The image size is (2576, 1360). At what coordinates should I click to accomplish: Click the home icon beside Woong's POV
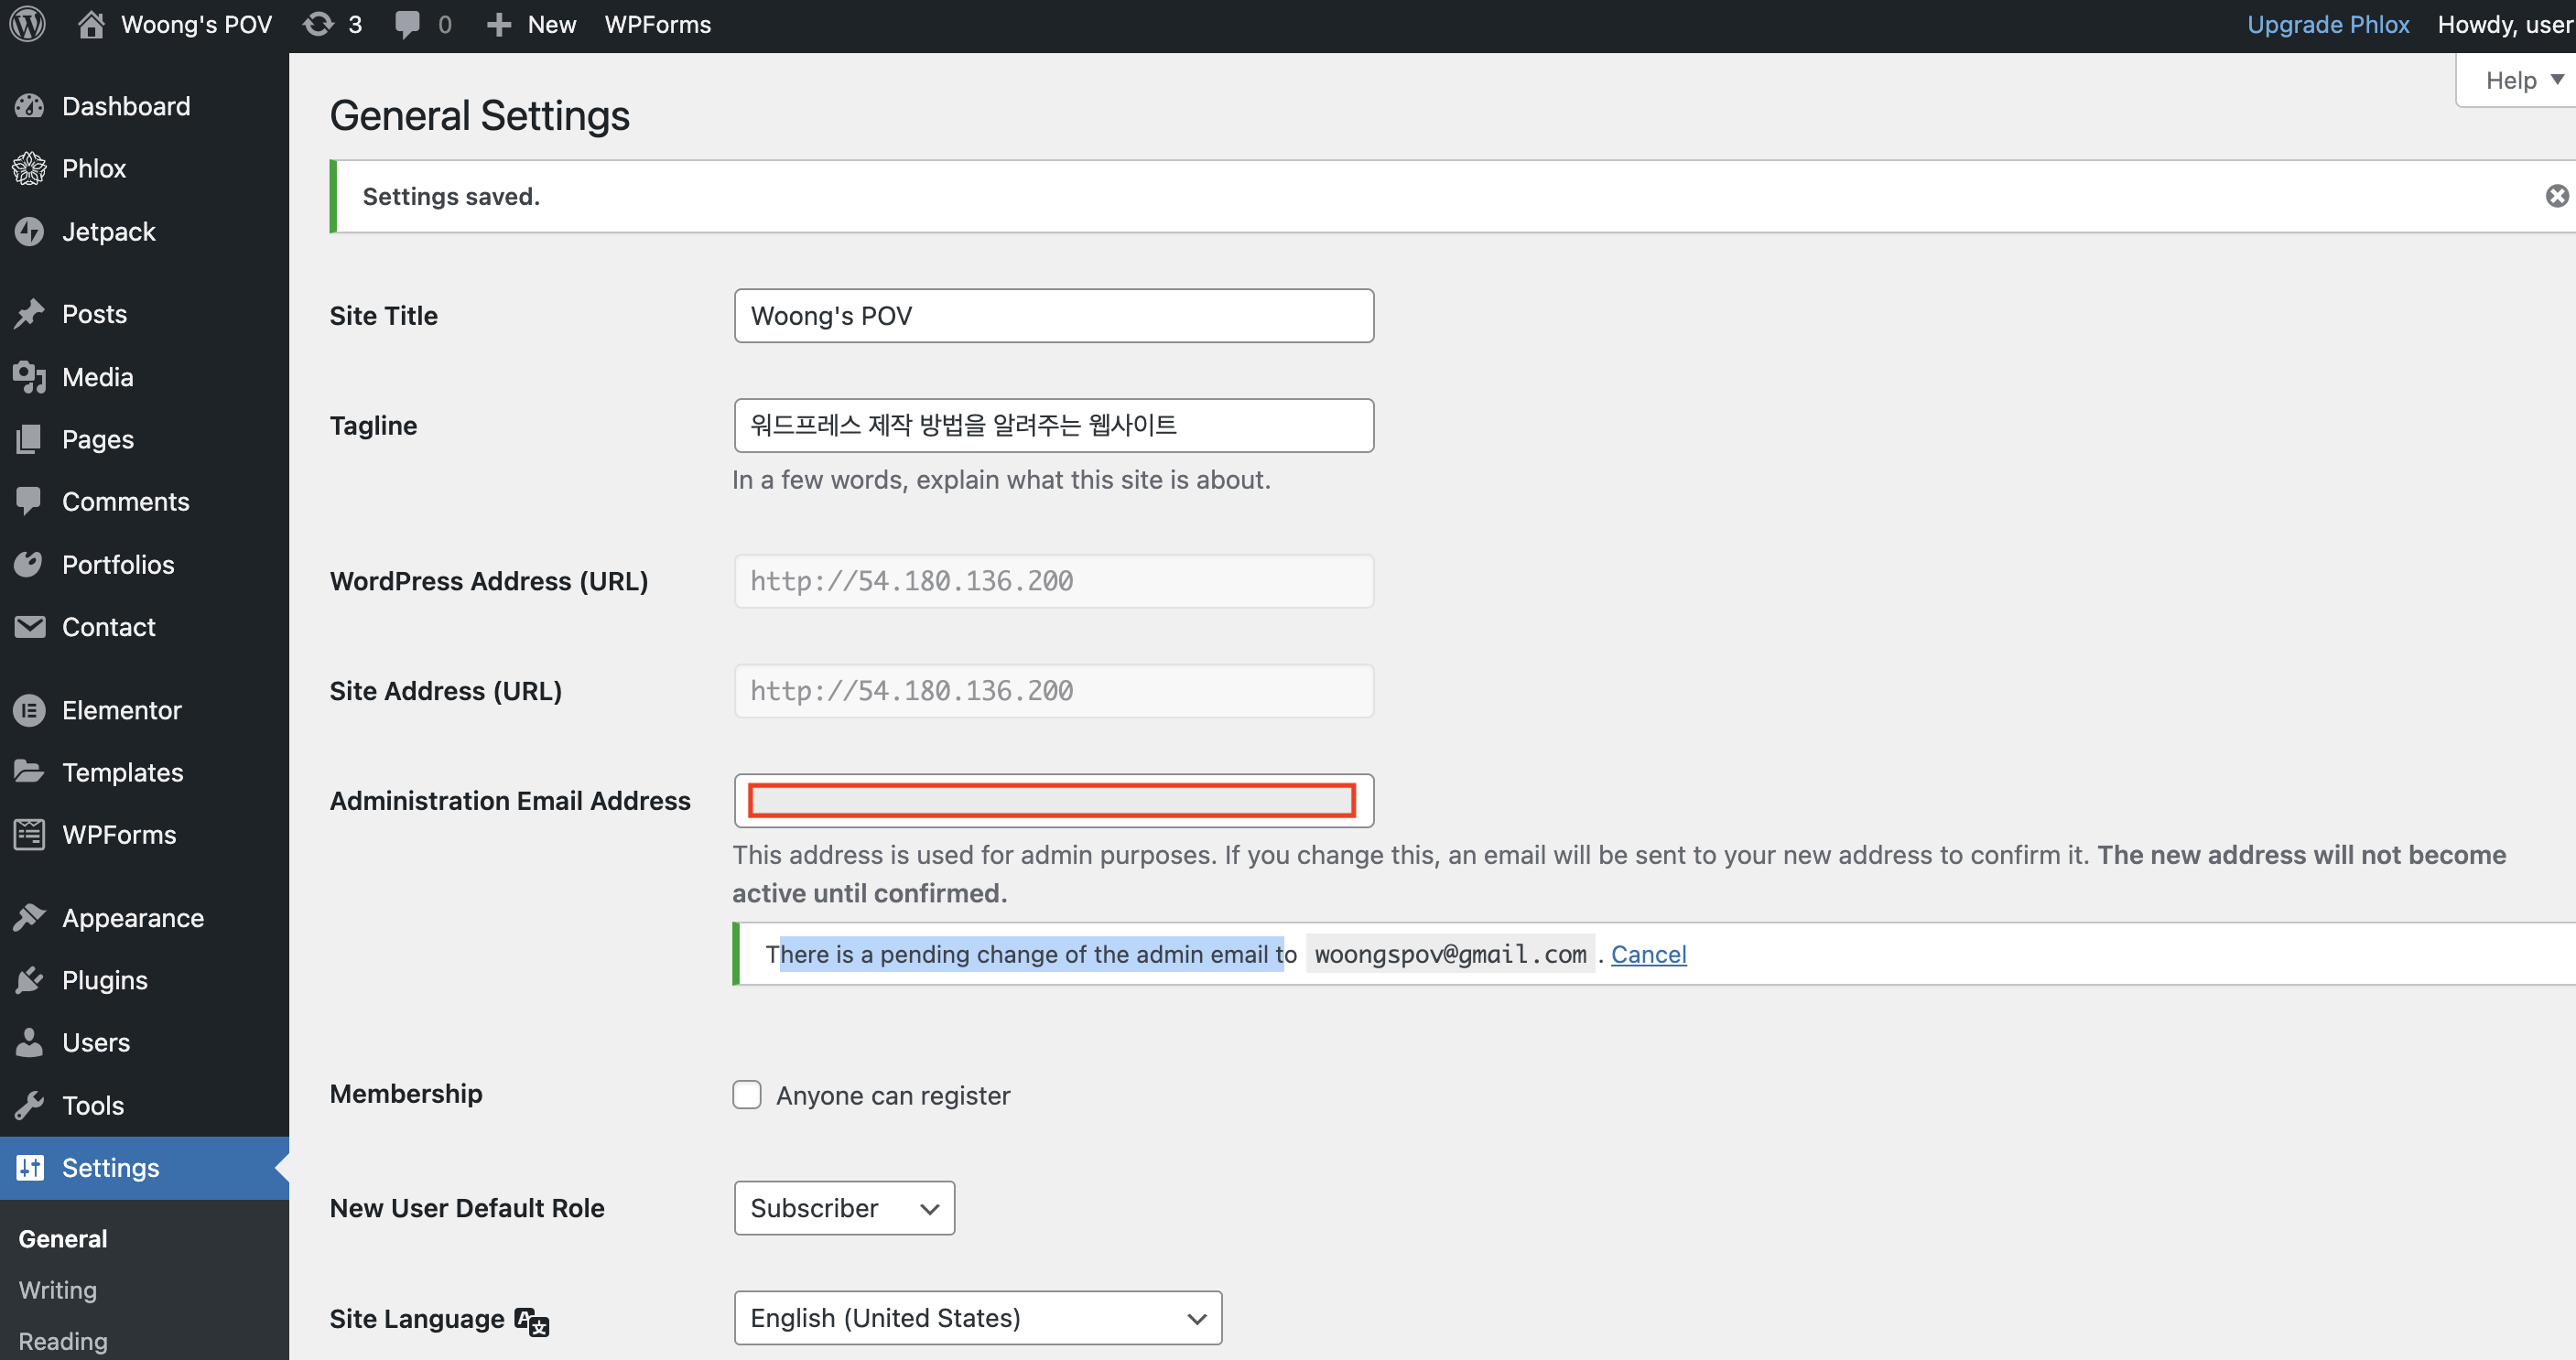pyautogui.click(x=91, y=24)
